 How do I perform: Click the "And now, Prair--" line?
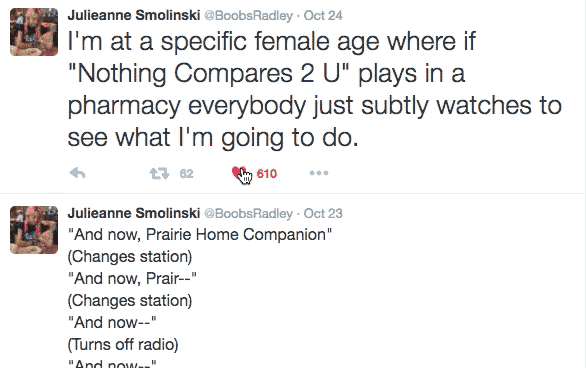tap(132, 278)
